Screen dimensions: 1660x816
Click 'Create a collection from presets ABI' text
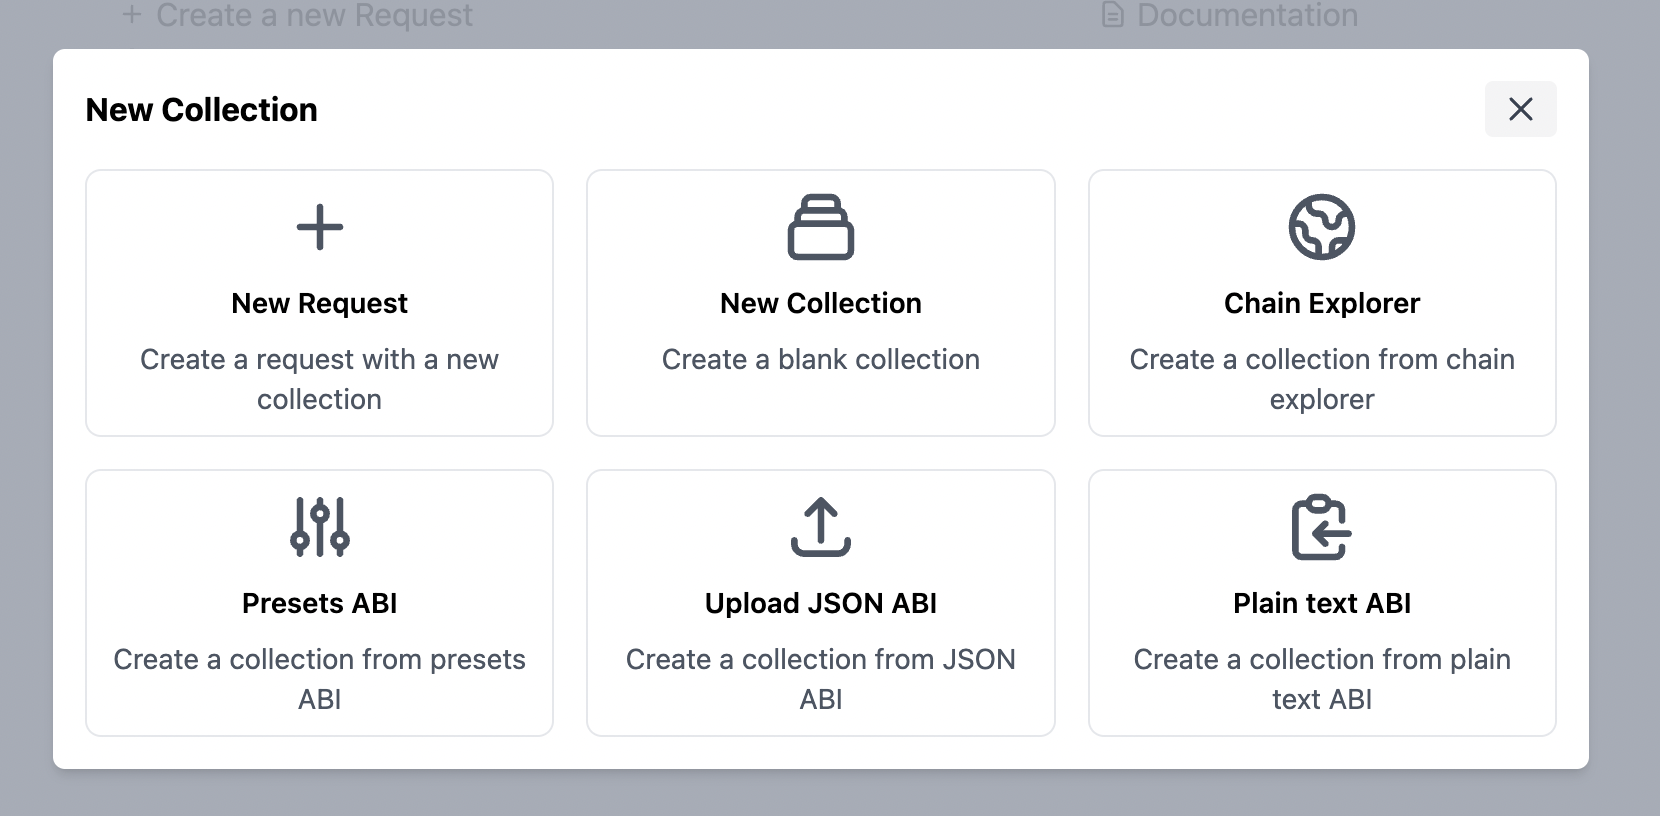(320, 679)
